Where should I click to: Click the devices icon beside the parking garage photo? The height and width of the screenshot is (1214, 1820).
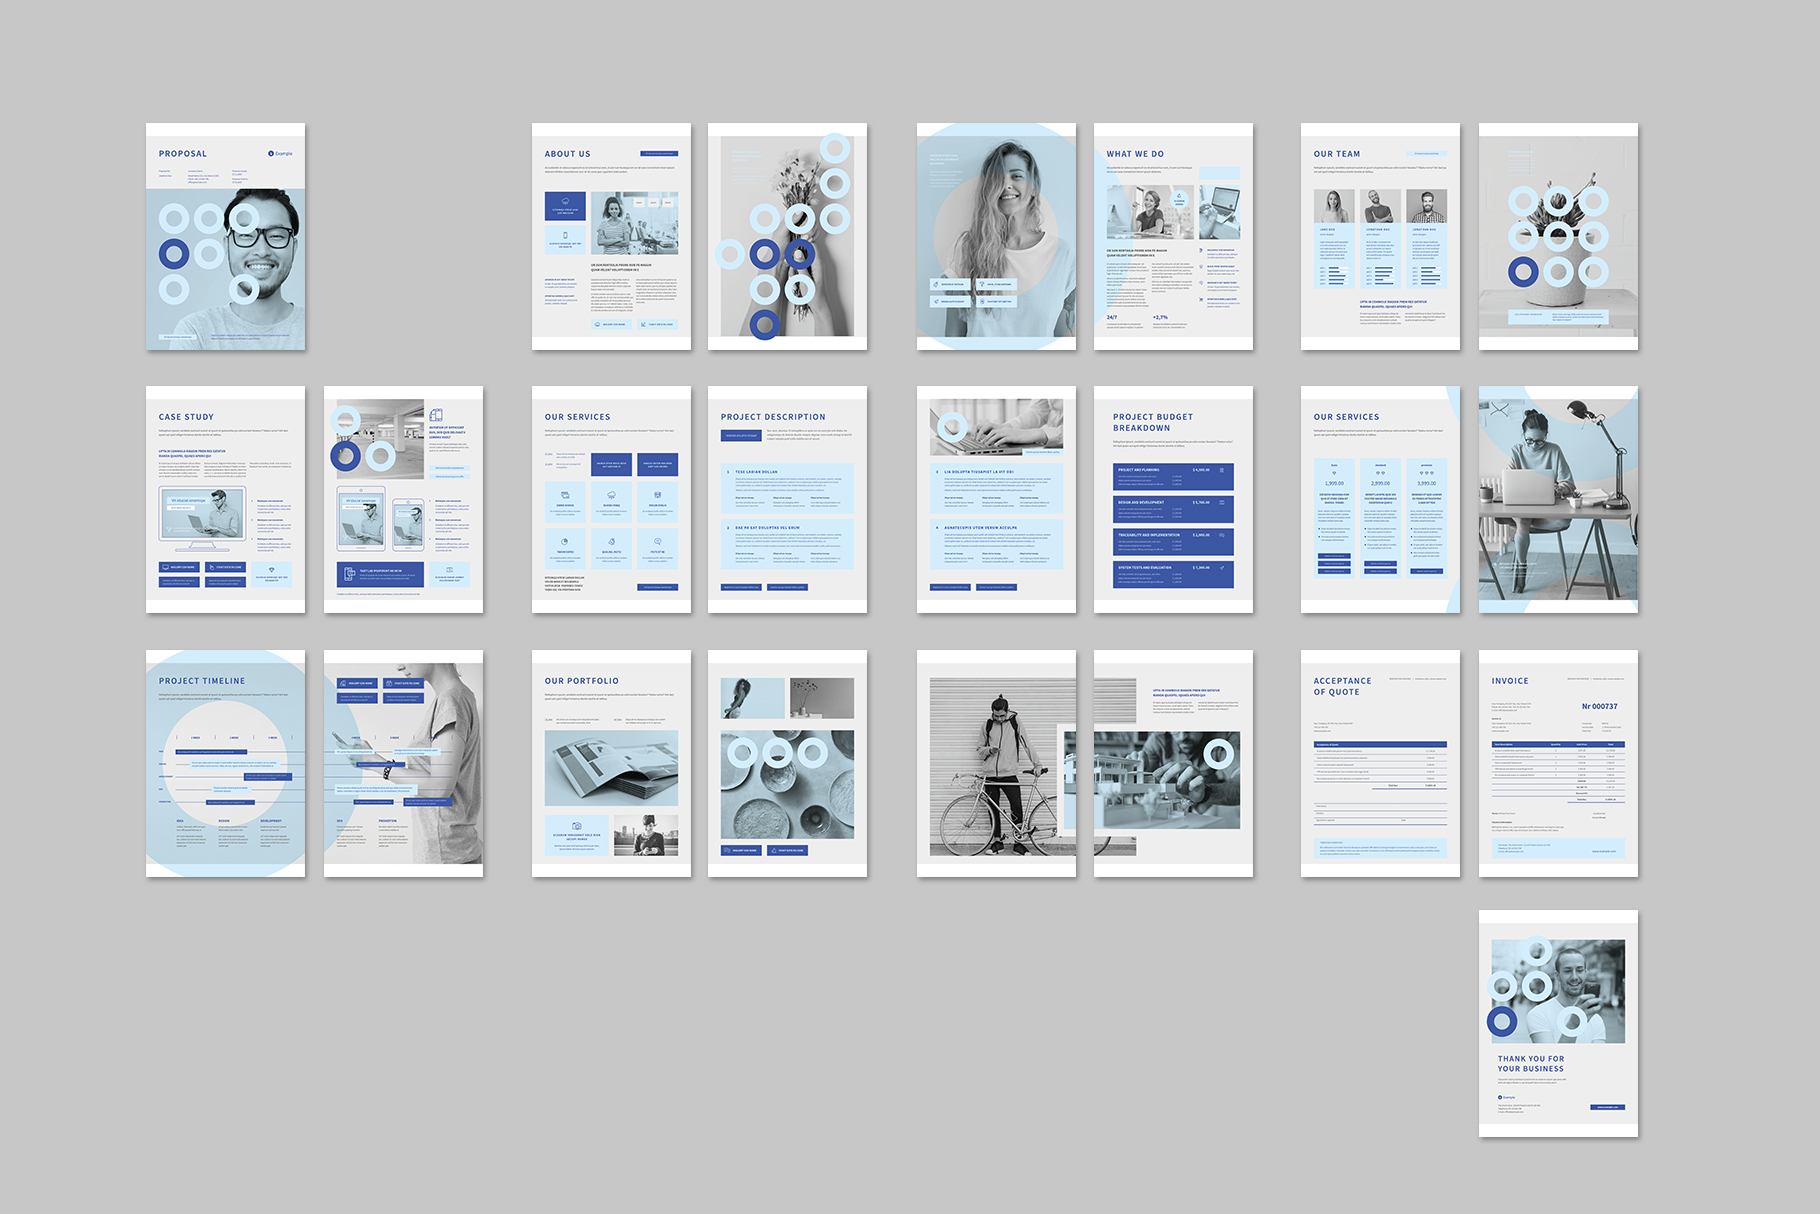coord(436,415)
